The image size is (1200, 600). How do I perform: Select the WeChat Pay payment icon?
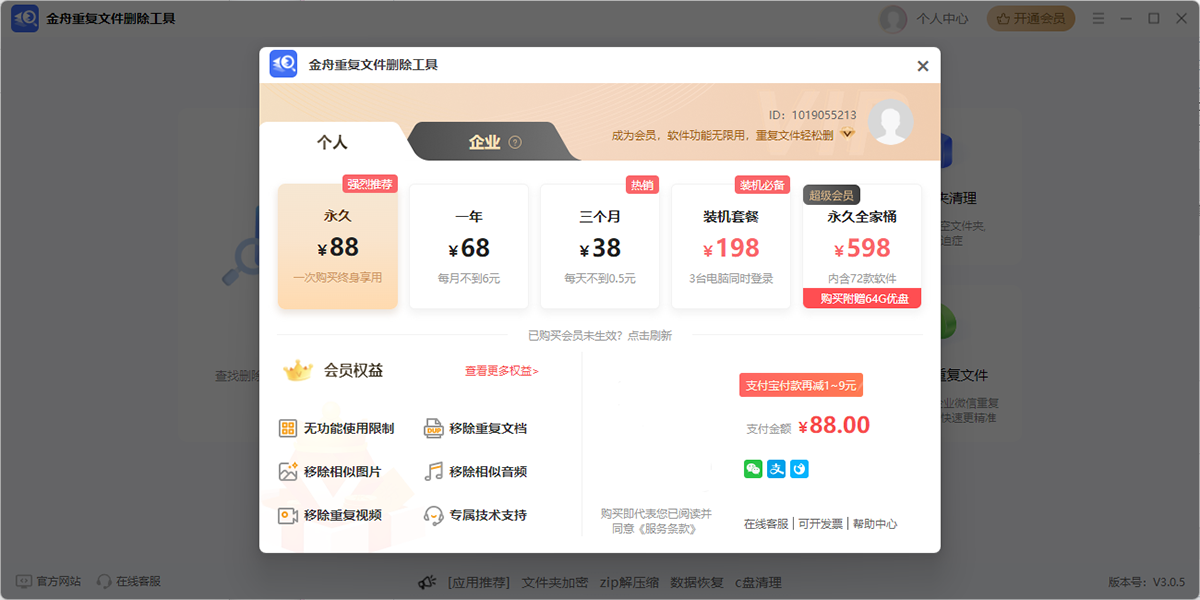(752, 468)
